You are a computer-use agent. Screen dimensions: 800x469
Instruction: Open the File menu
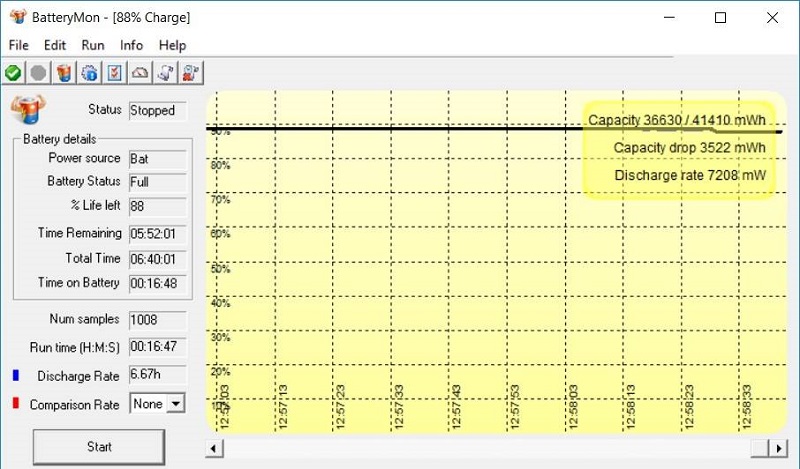point(18,45)
